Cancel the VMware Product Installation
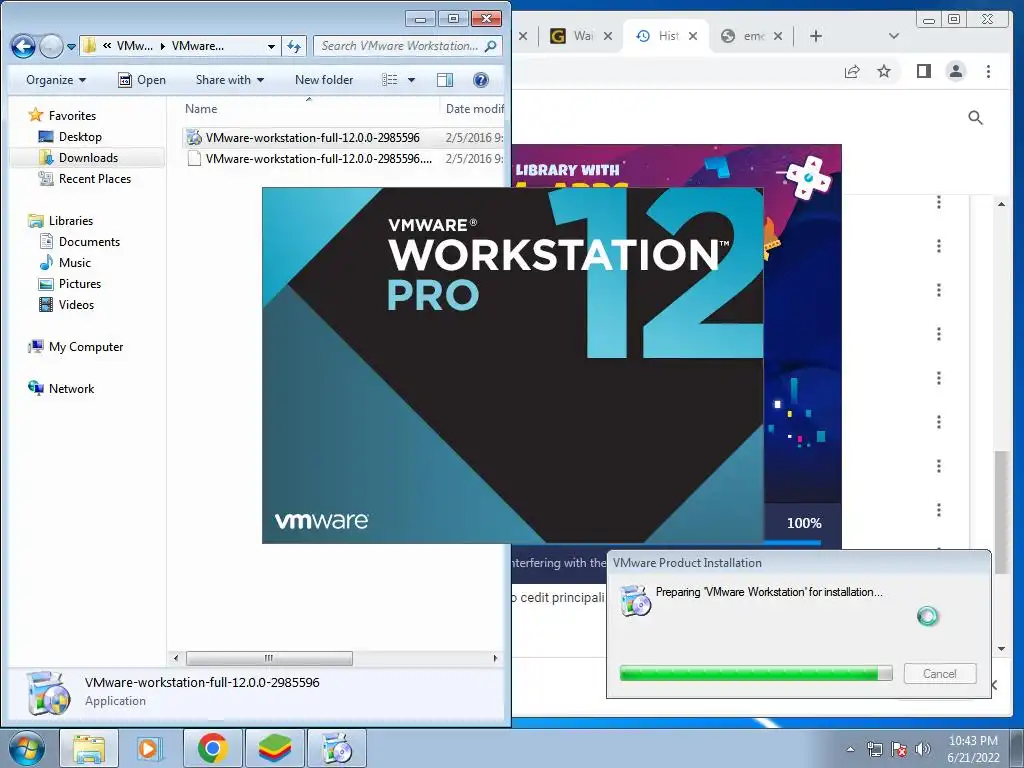This screenshot has width=1024, height=768. click(x=940, y=674)
